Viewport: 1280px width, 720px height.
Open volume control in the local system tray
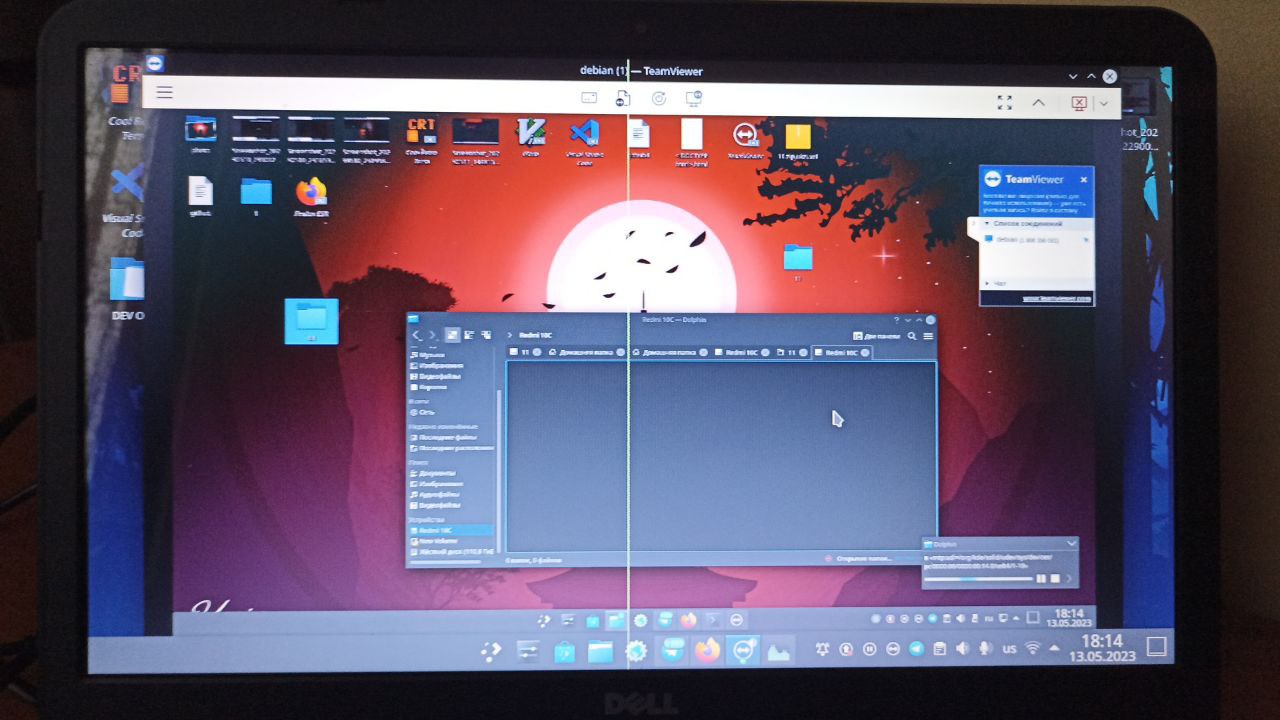[961, 649]
